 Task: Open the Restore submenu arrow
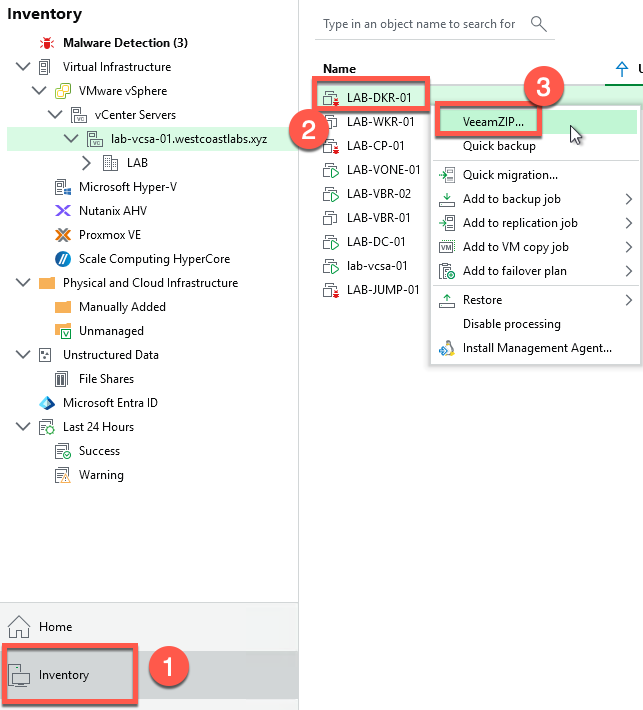tap(628, 300)
